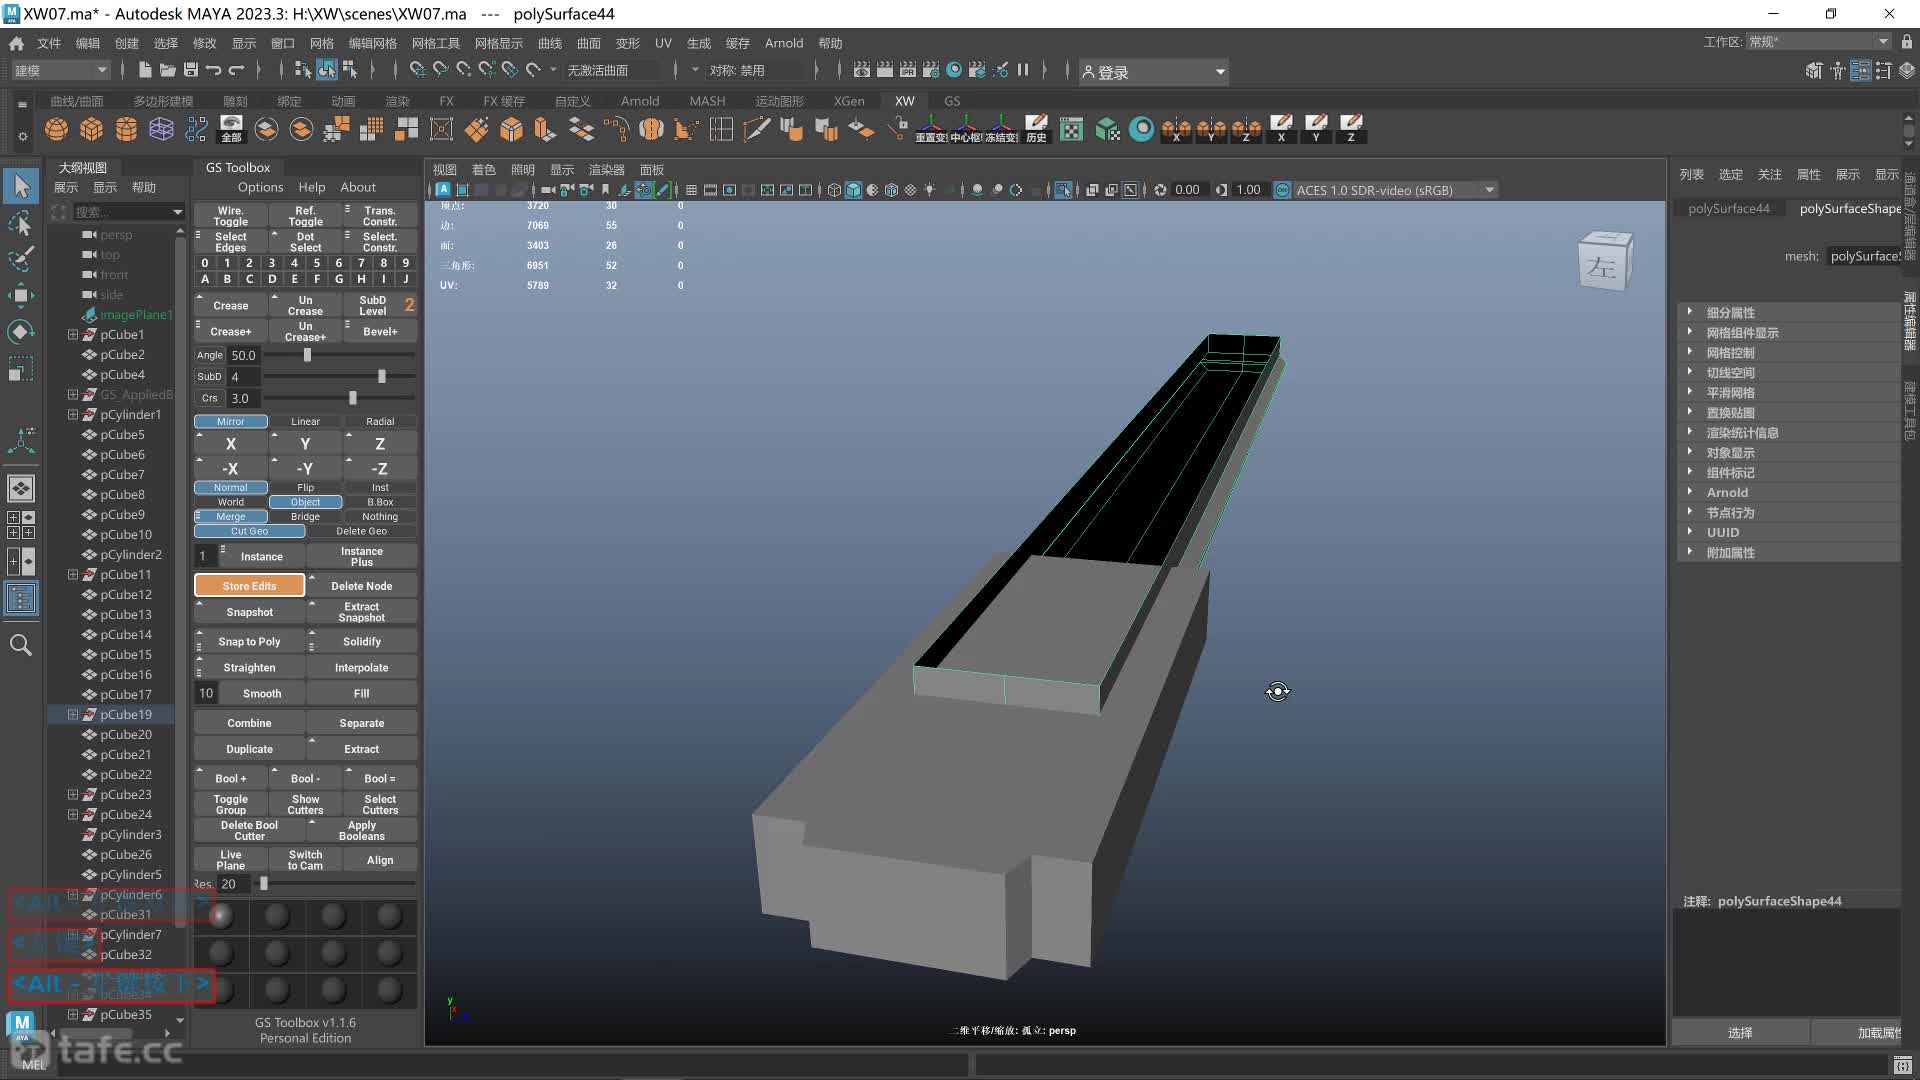1920x1080 pixels.
Task: Click the pause playback icon in status line
Action: tap(1023, 70)
